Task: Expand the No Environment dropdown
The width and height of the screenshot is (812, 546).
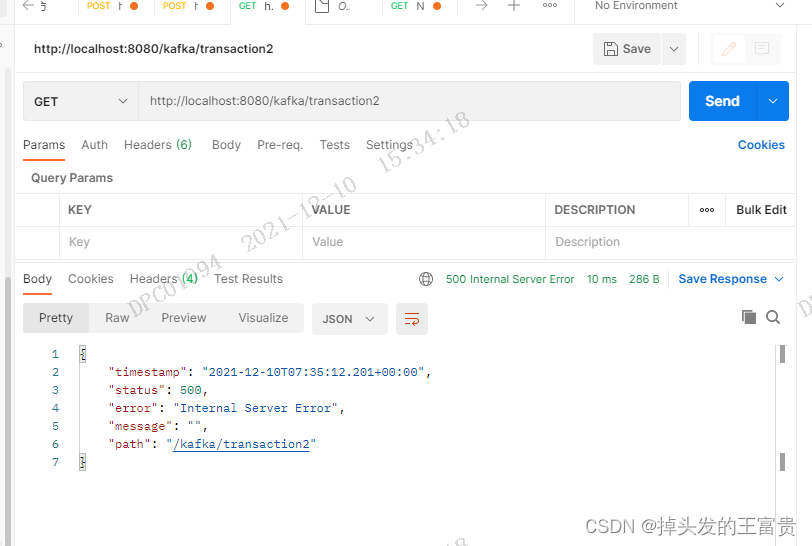Action: pos(779,5)
